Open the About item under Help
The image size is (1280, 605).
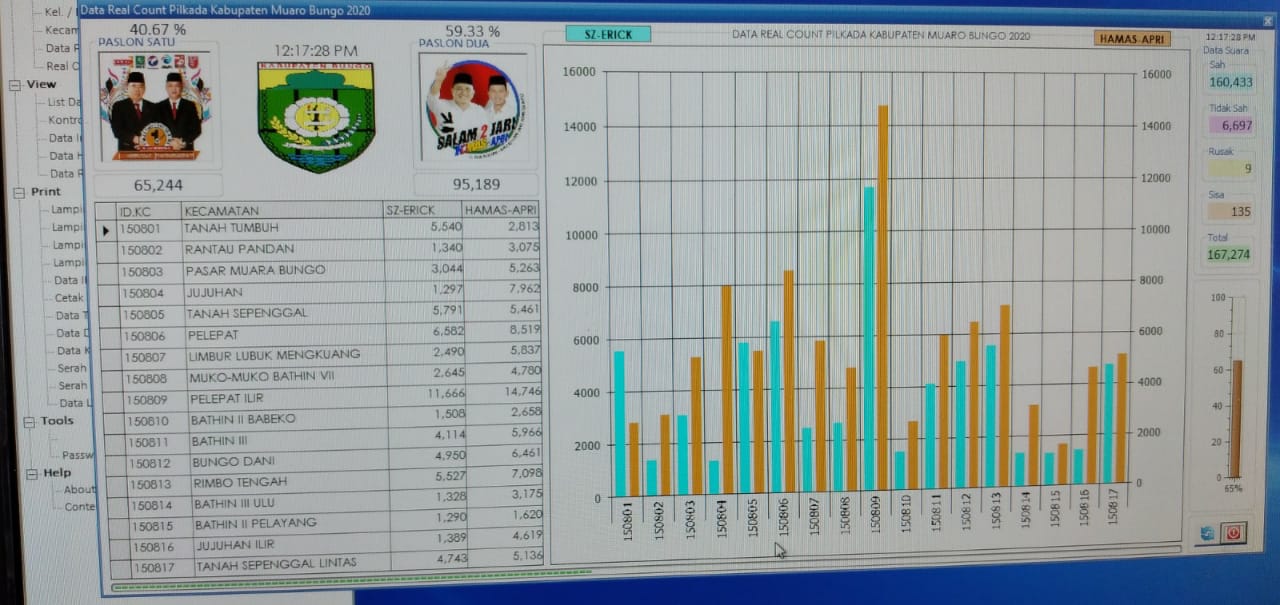[x=79, y=490]
